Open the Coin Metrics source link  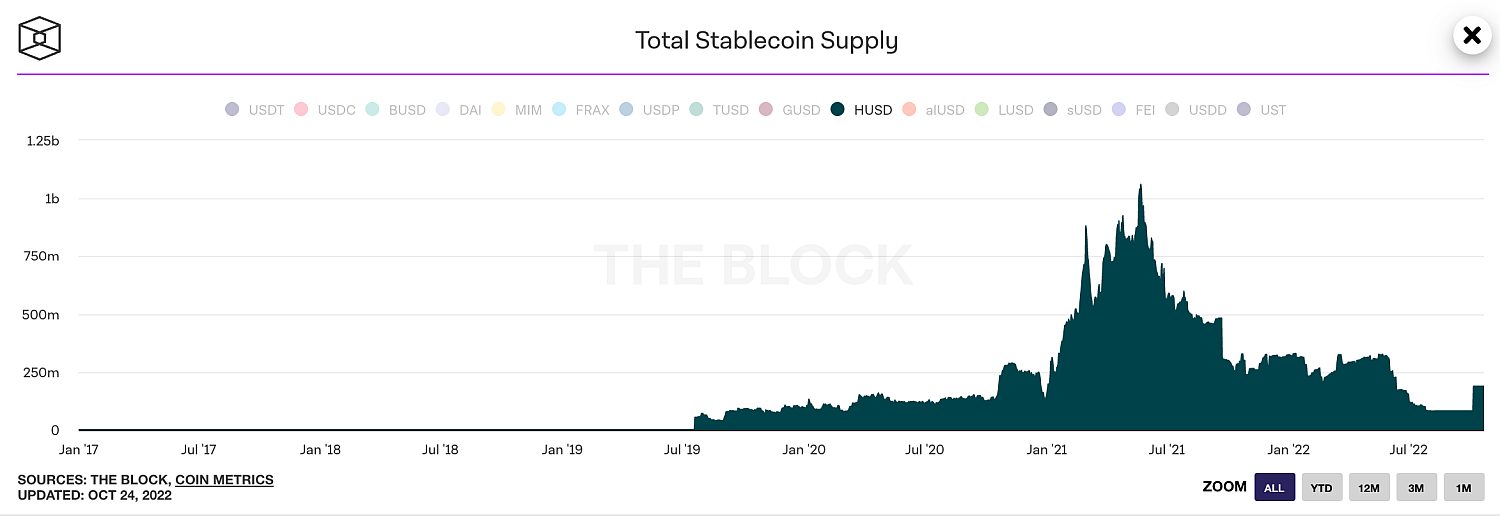click(224, 480)
